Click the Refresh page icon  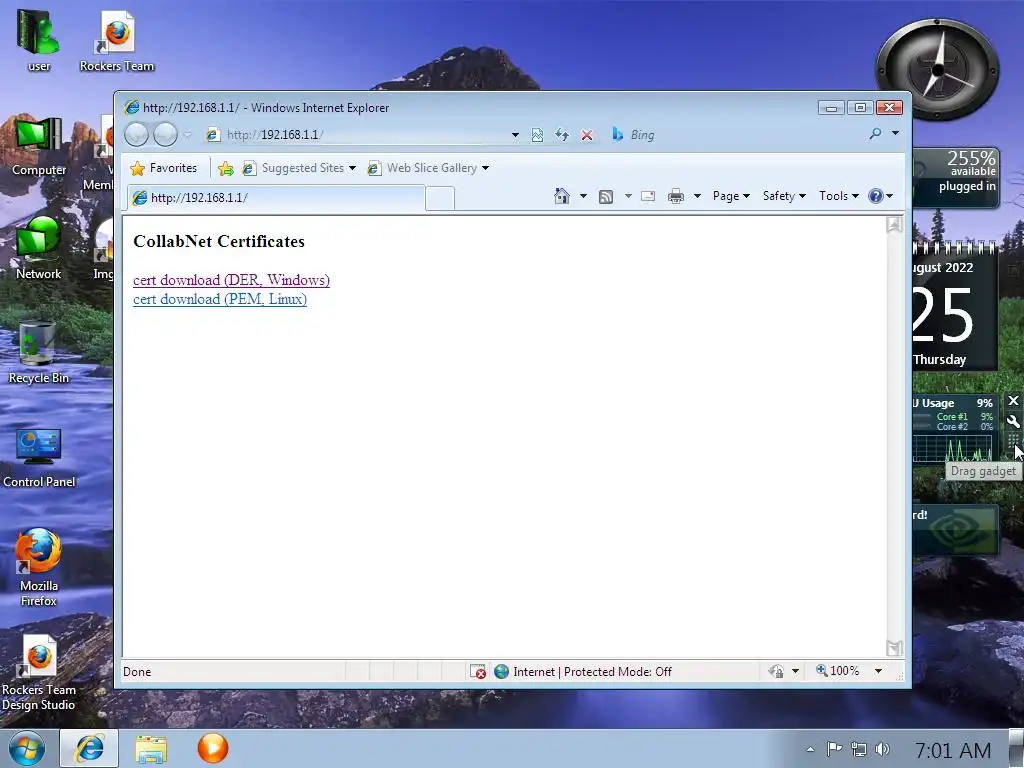[x=562, y=135]
